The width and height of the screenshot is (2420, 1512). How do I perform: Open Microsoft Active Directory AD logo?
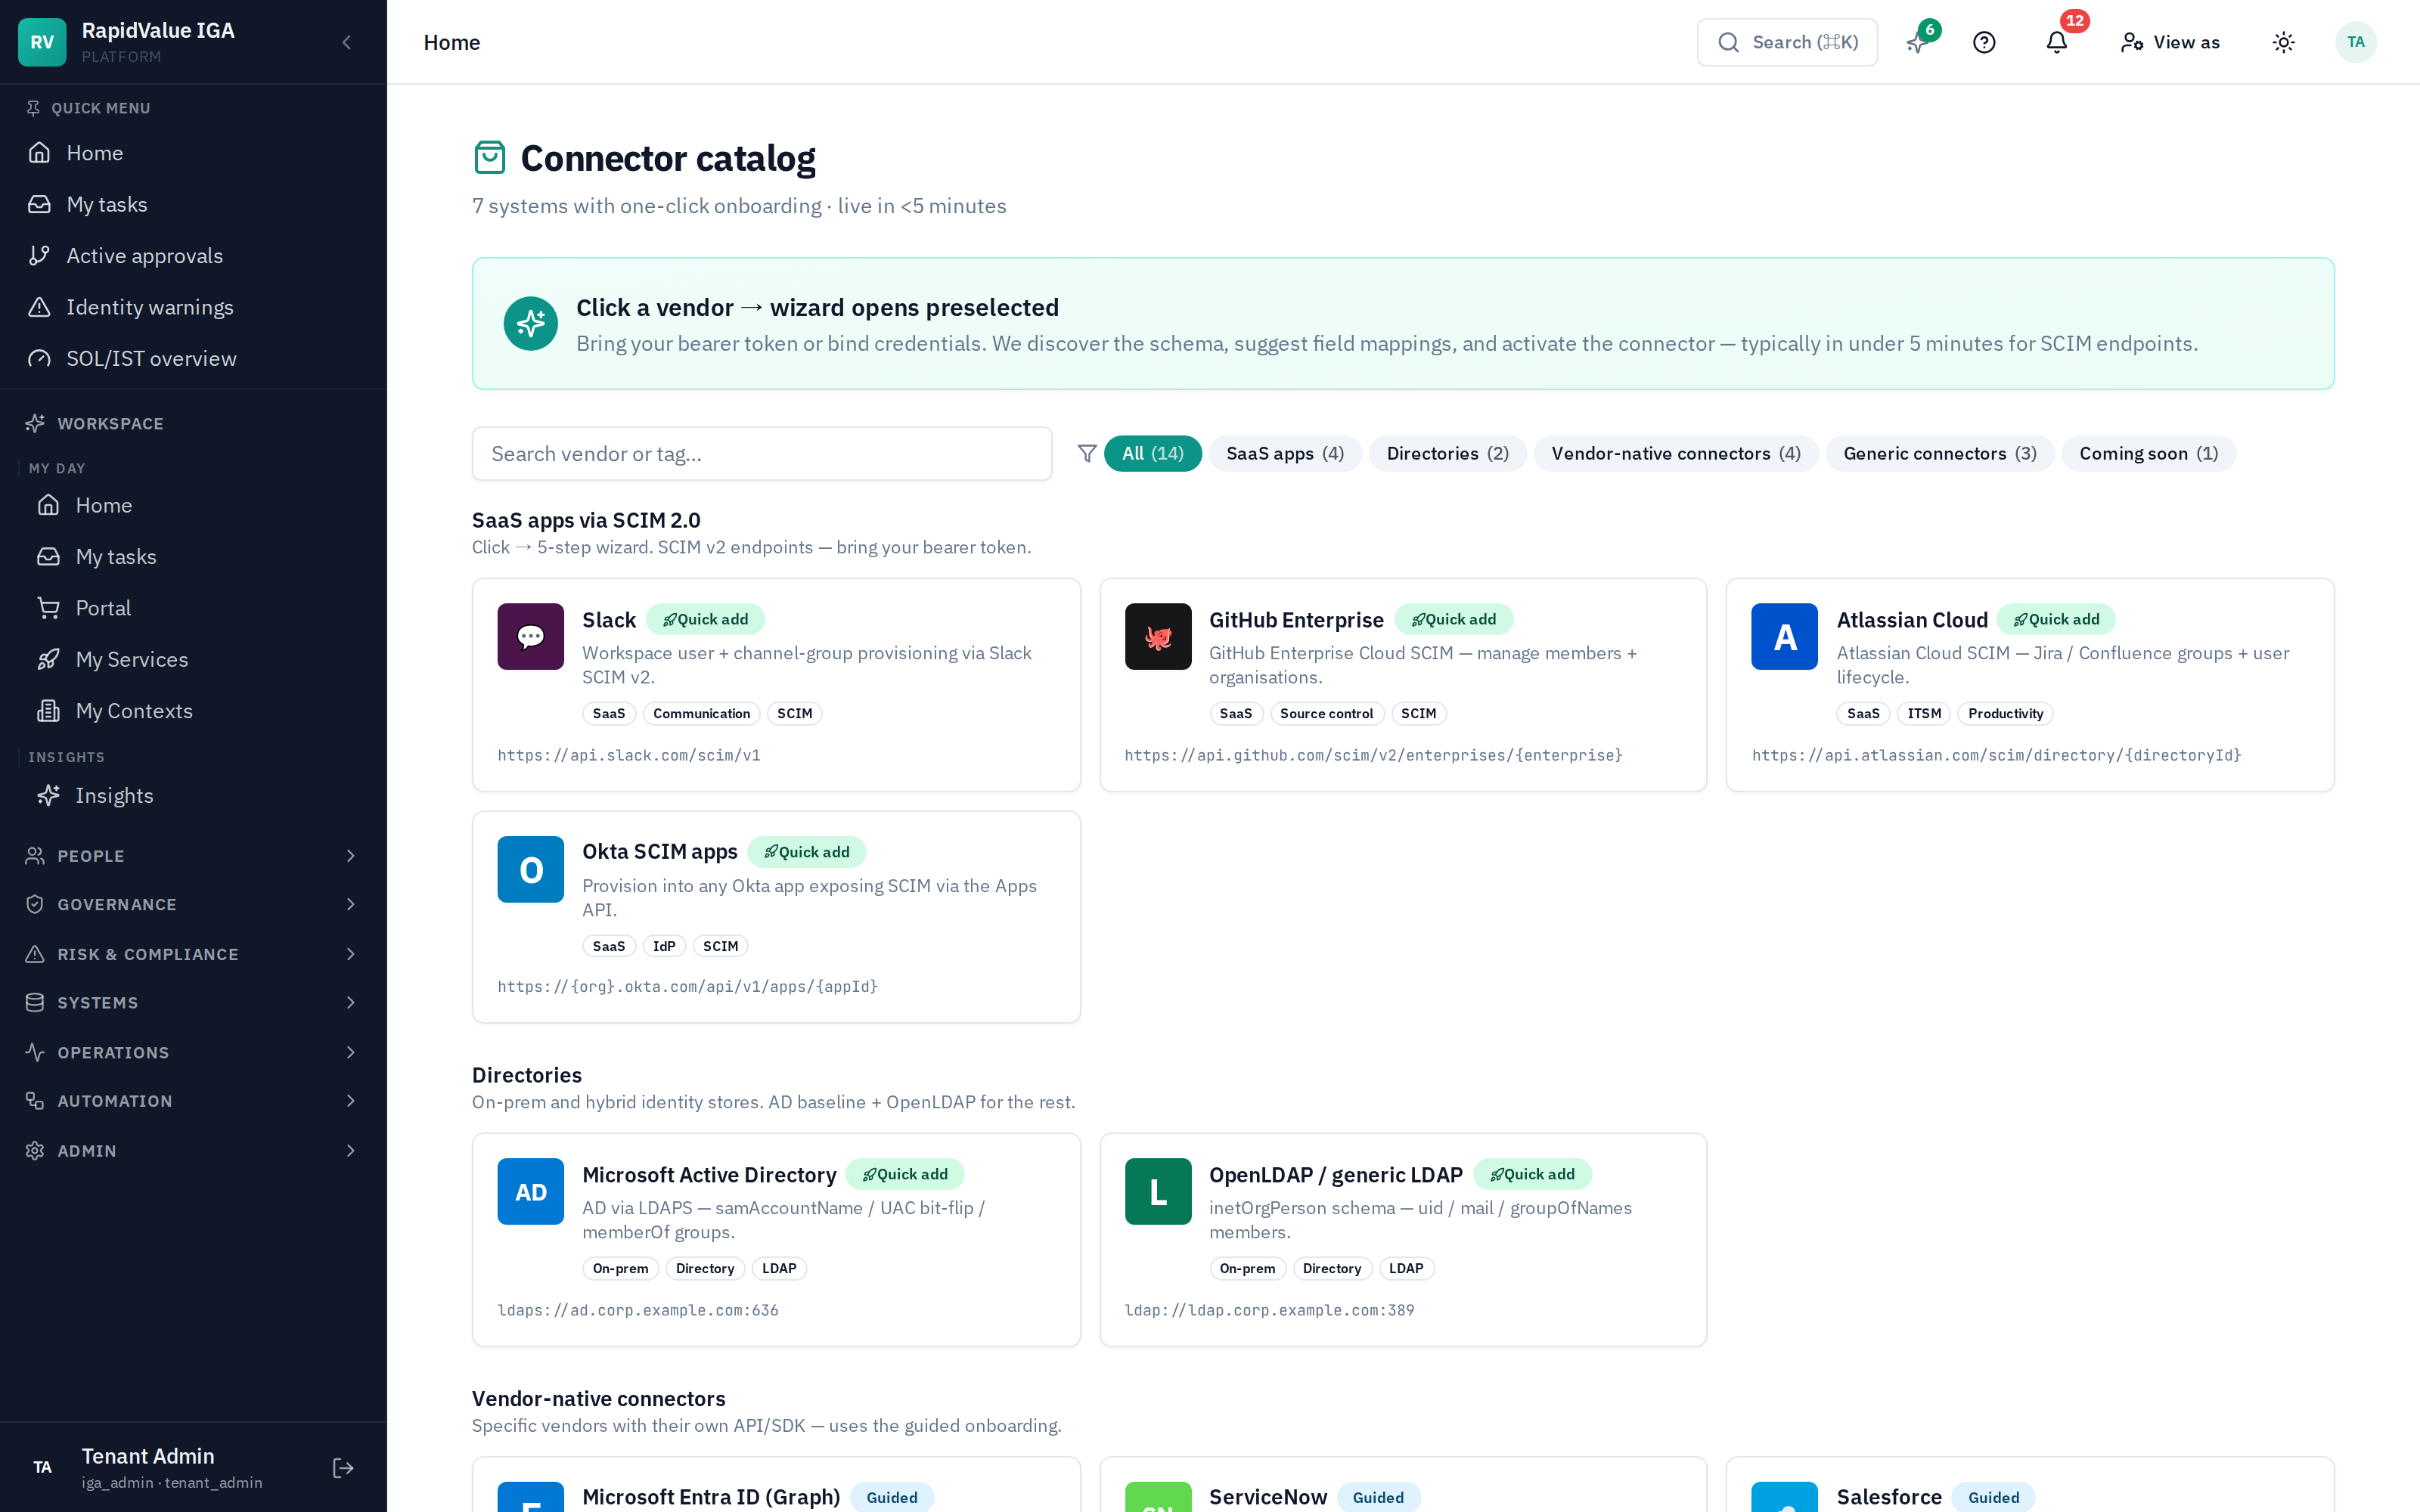(x=531, y=1191)
